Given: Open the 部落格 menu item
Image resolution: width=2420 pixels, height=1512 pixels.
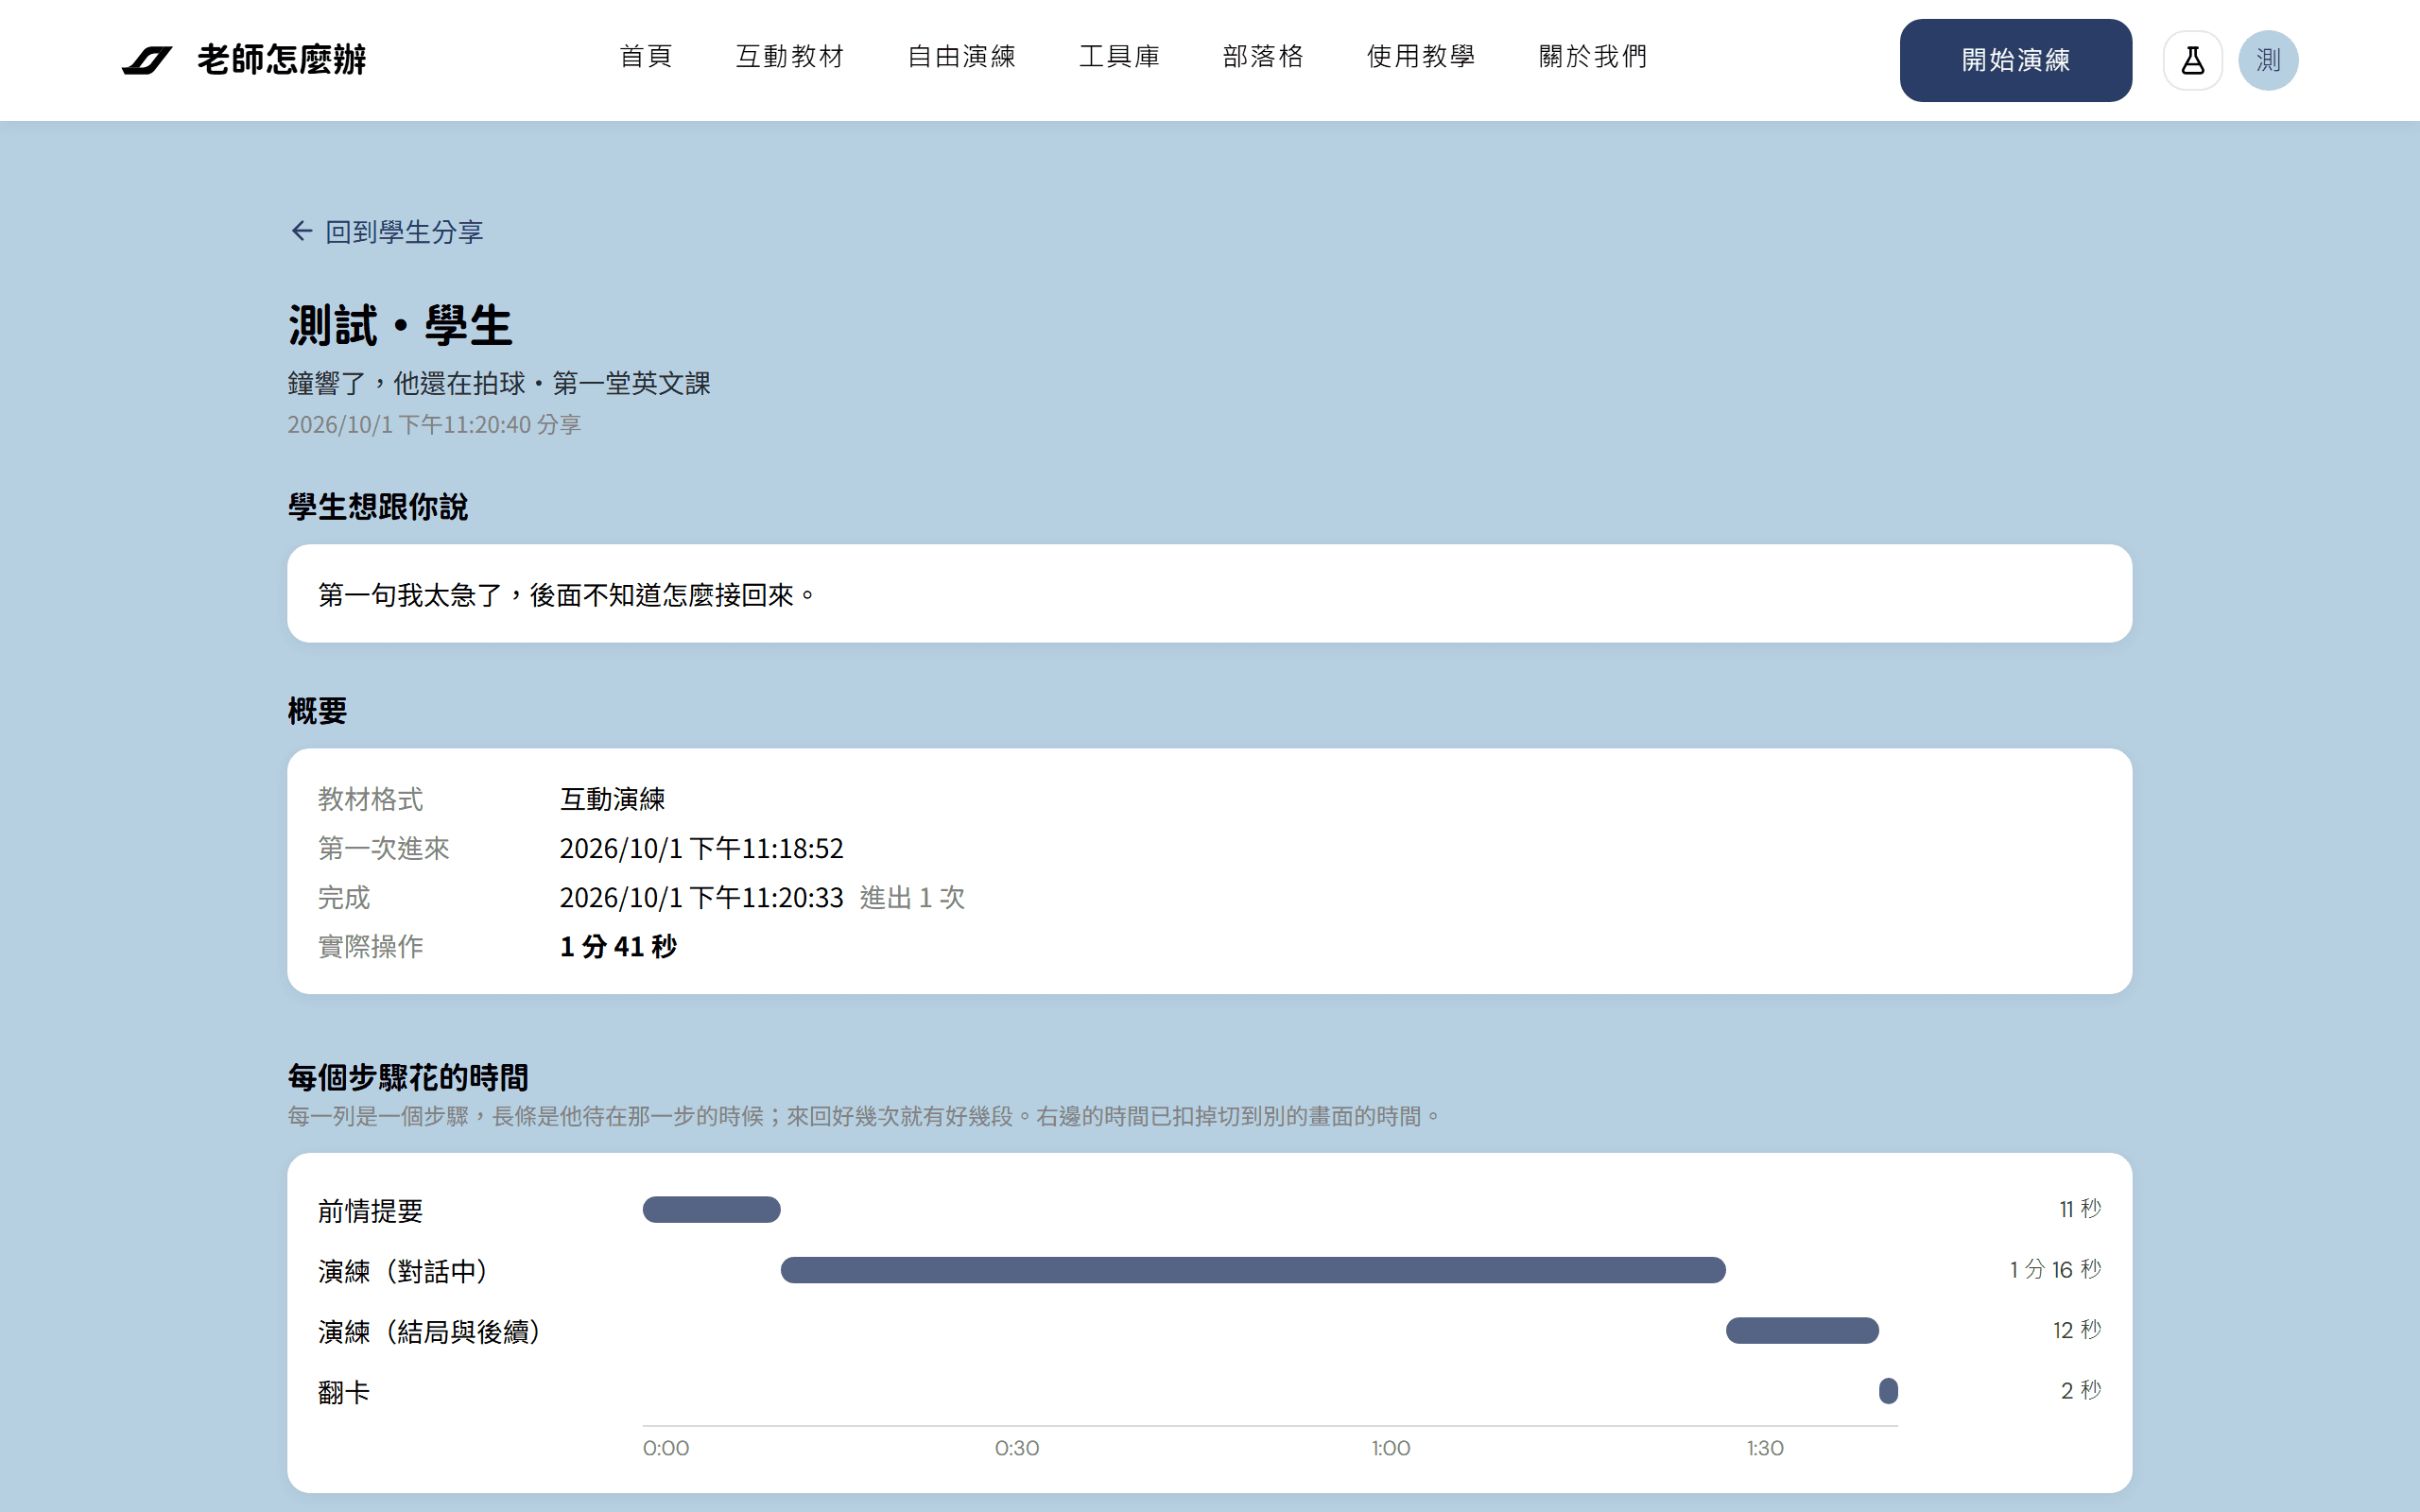Looking at the screenshot, I should [x=1263, y=57].
